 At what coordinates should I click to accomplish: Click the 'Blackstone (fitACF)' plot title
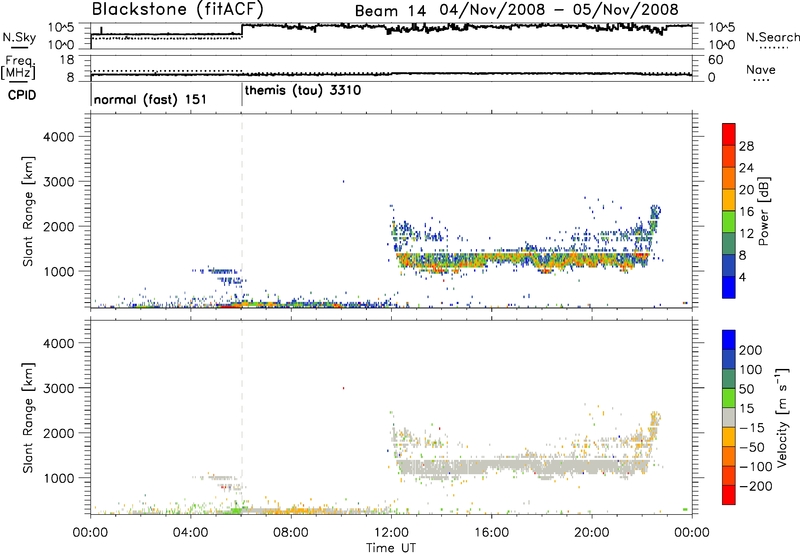(x=178, y=10)
